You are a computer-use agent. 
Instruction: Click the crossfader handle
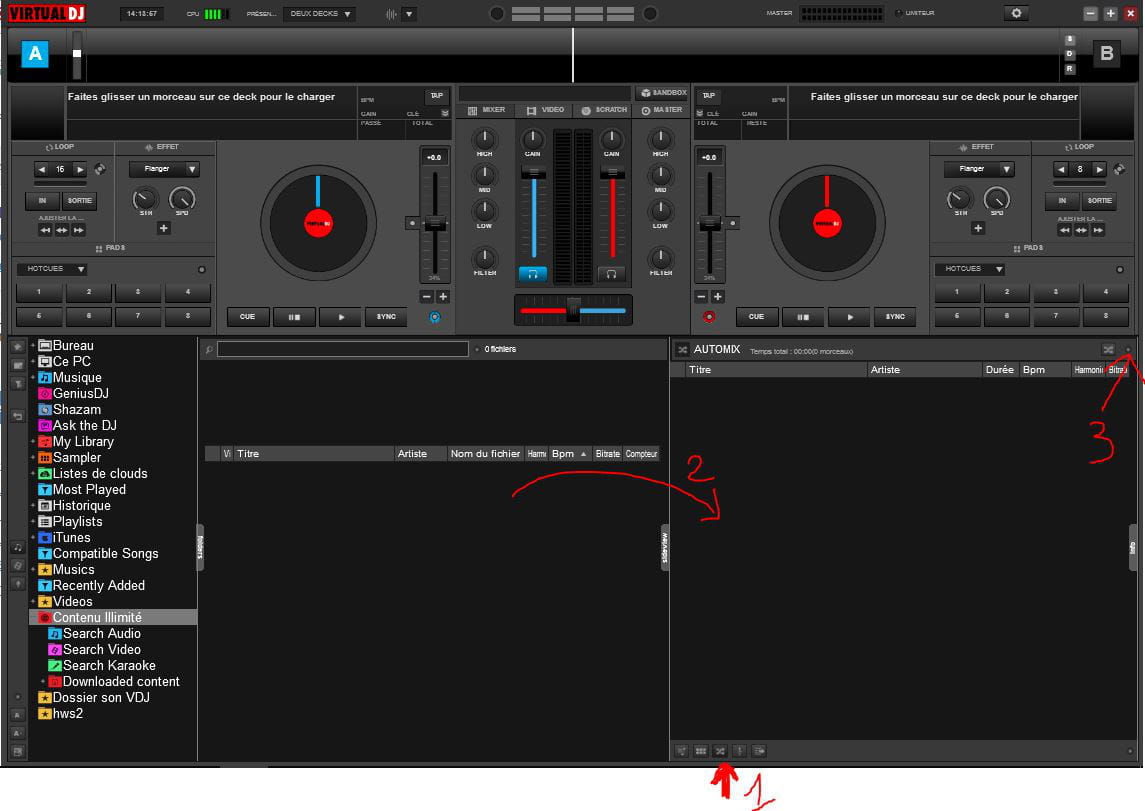(x=573, y=310)
